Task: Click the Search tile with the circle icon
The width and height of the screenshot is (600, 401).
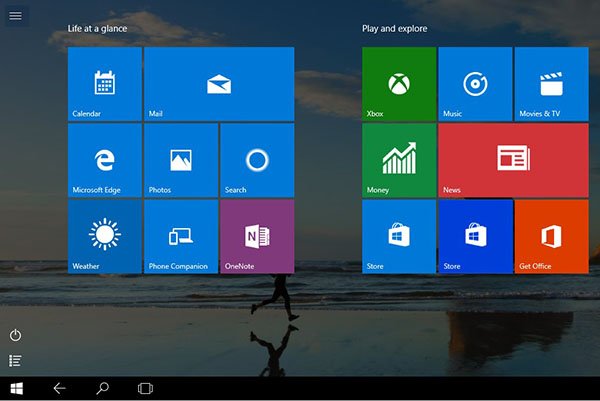Action: [x=256, y=160]
